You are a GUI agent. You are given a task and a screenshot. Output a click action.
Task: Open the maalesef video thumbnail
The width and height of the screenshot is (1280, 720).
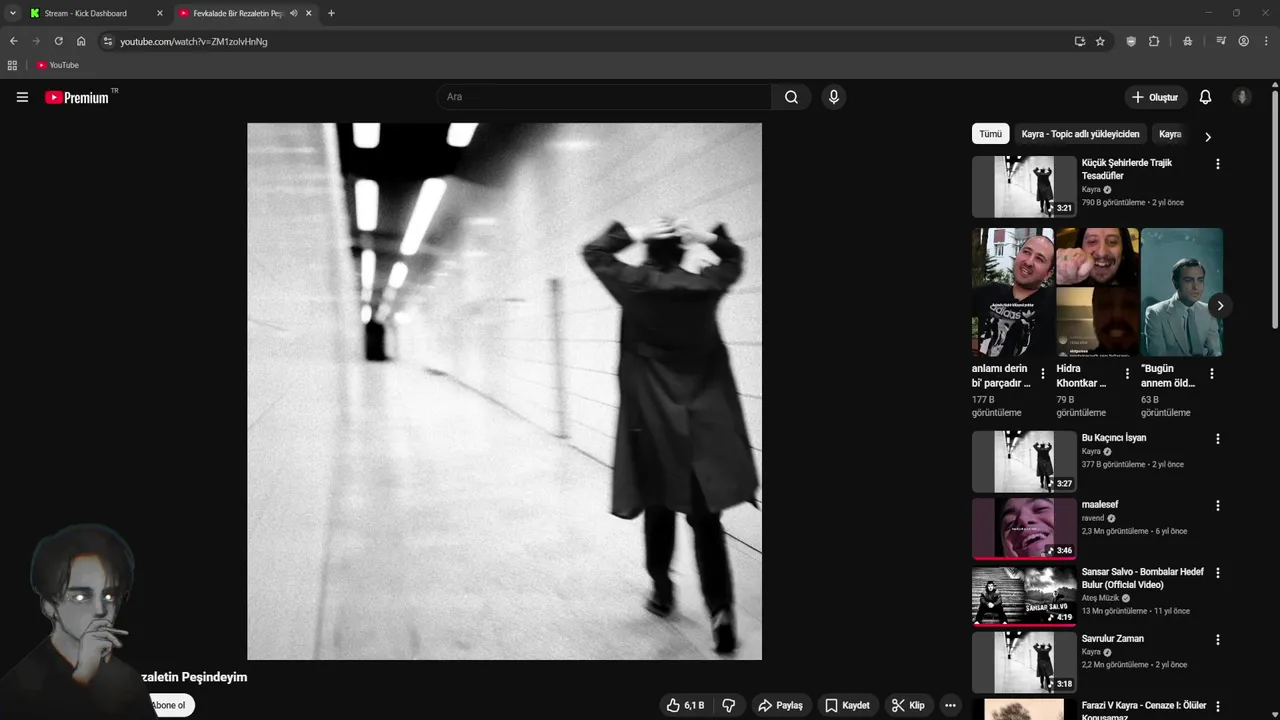1024,528
